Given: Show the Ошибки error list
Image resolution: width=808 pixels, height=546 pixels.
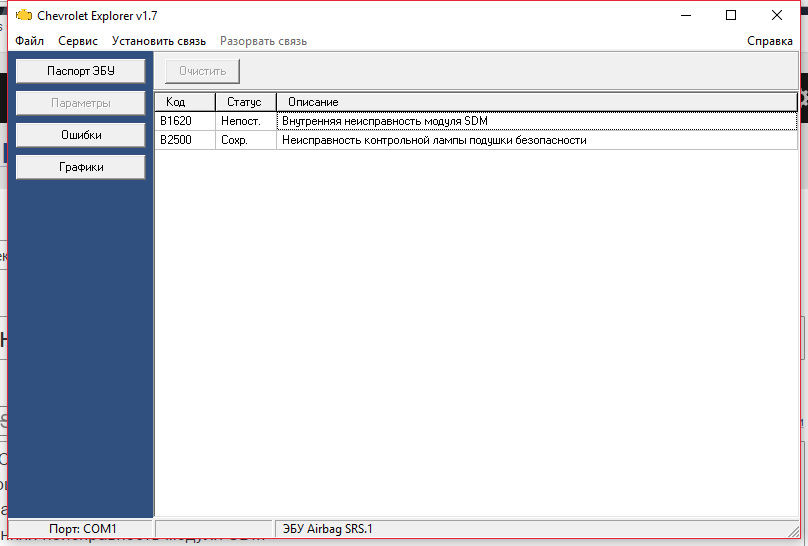Looking at the screenshot, I should point(80,135).
